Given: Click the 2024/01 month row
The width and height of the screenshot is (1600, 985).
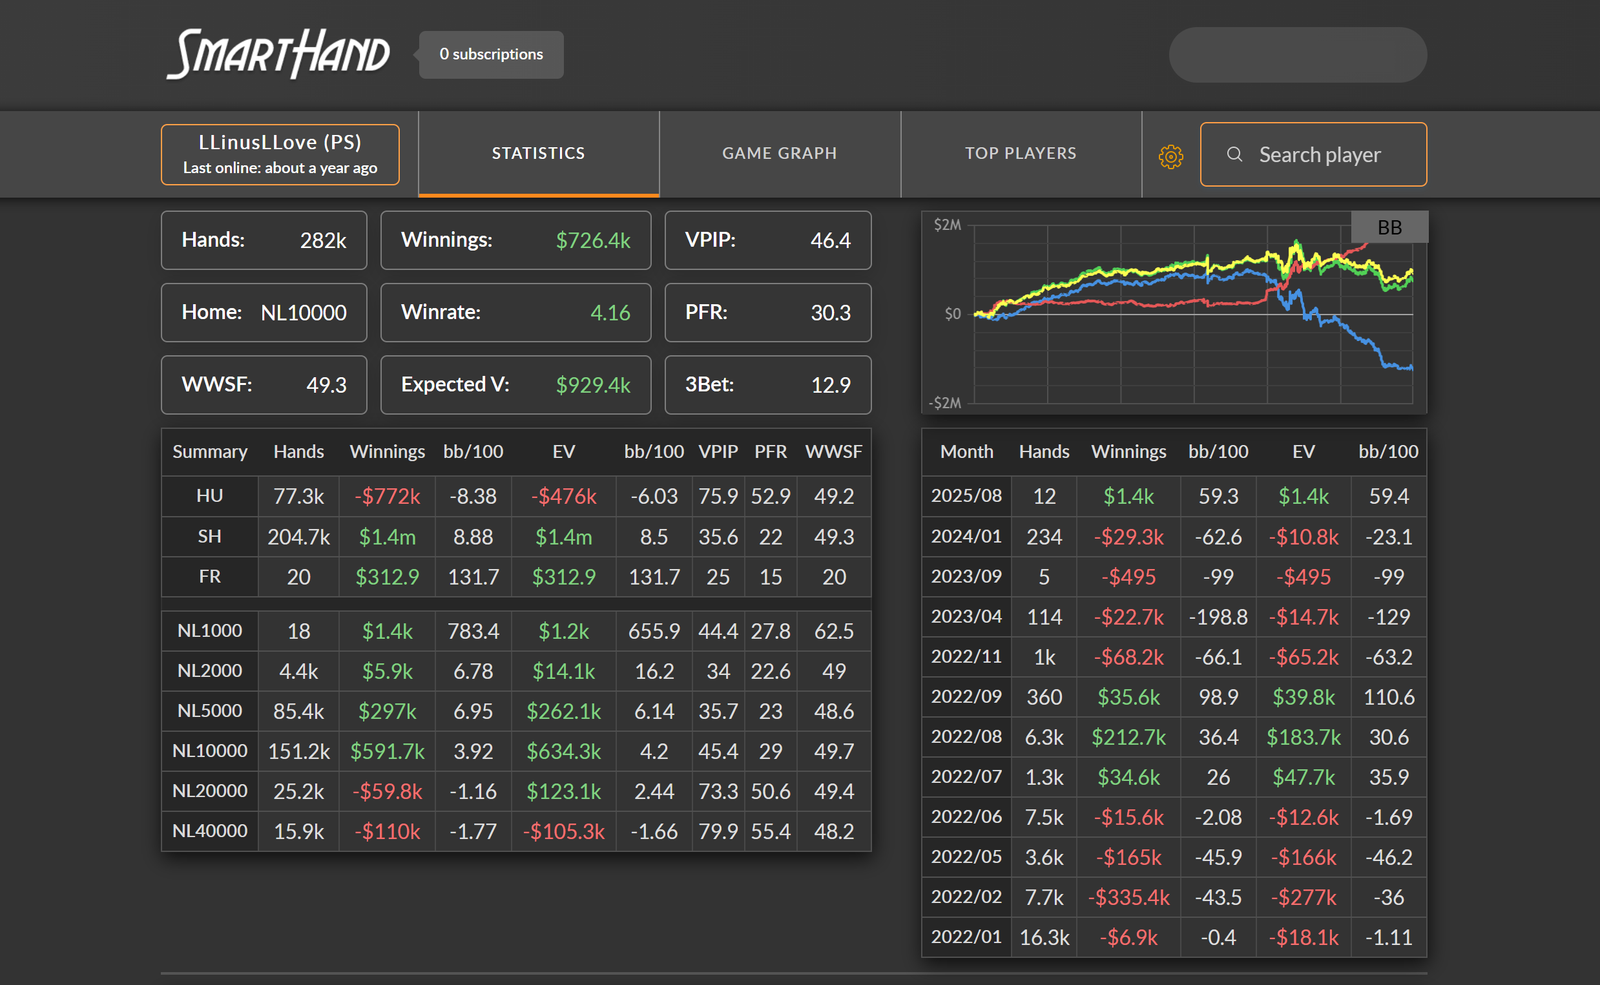Looking at the screenshot, I should point(1174,537).
